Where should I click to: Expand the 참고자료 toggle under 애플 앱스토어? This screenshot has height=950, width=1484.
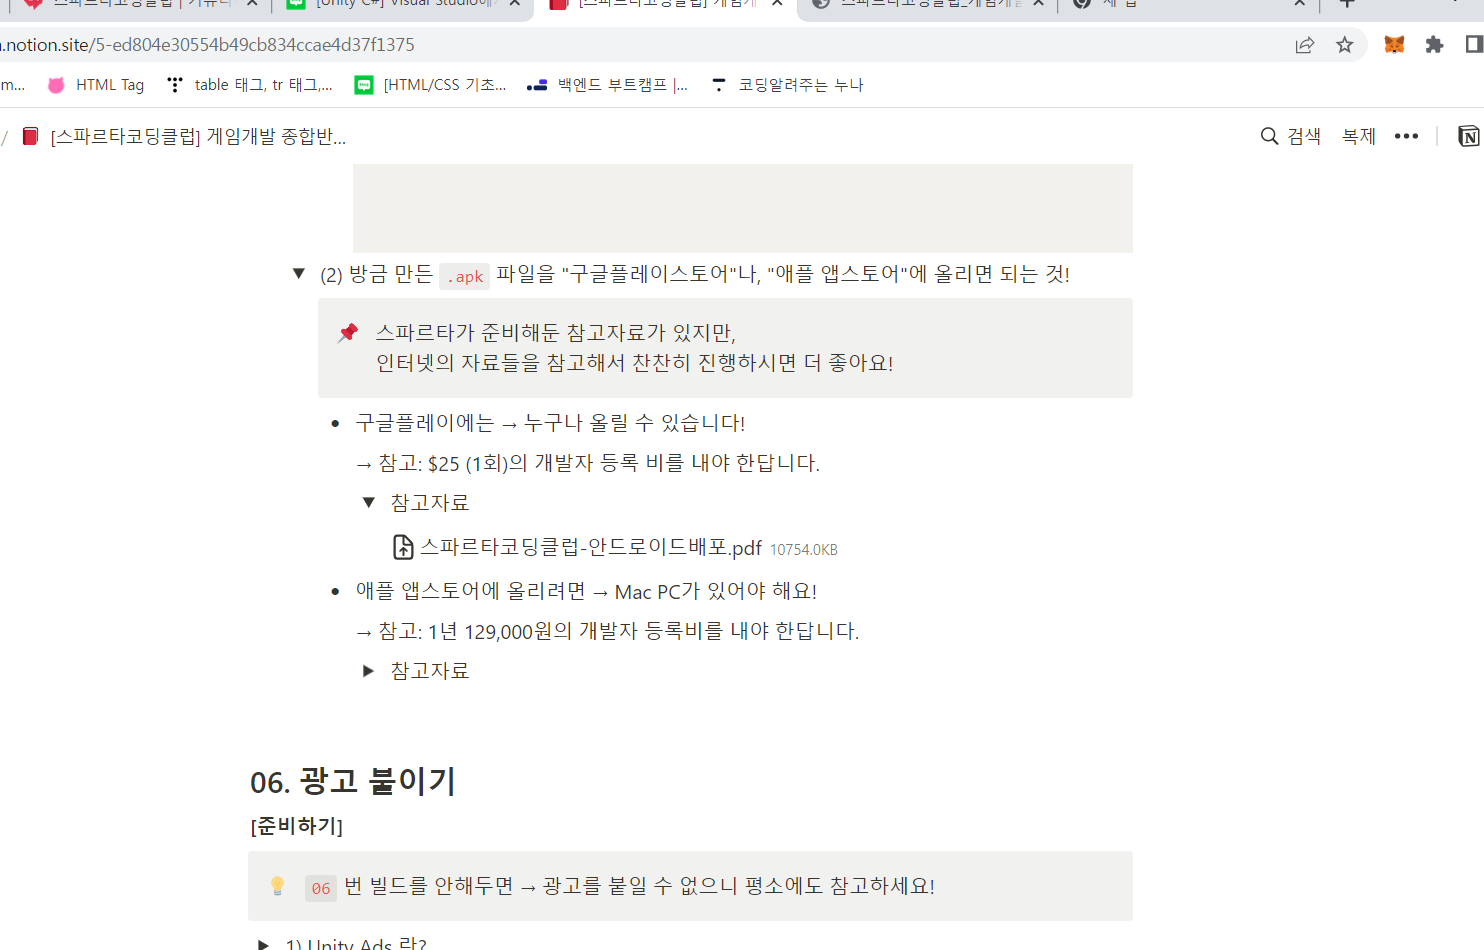coord(368,671)
